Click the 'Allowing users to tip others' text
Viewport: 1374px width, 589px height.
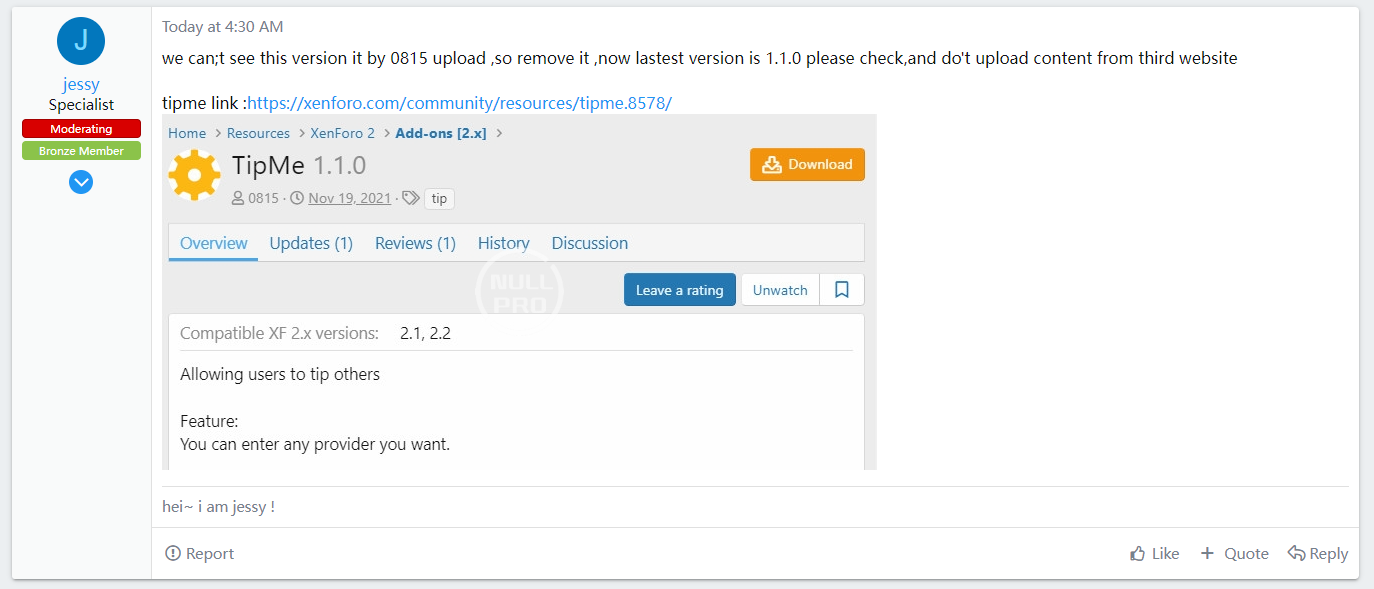point(280,374)
